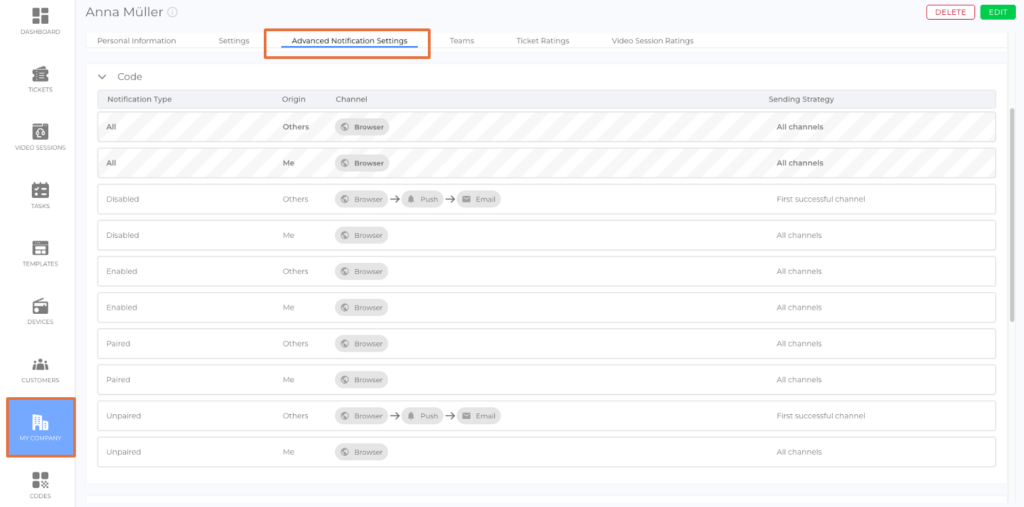Image resolution: width=1024 pixels, height=507 pixels.
Task: Open the Tasks calendar icon
Action: tap(40, 191)
